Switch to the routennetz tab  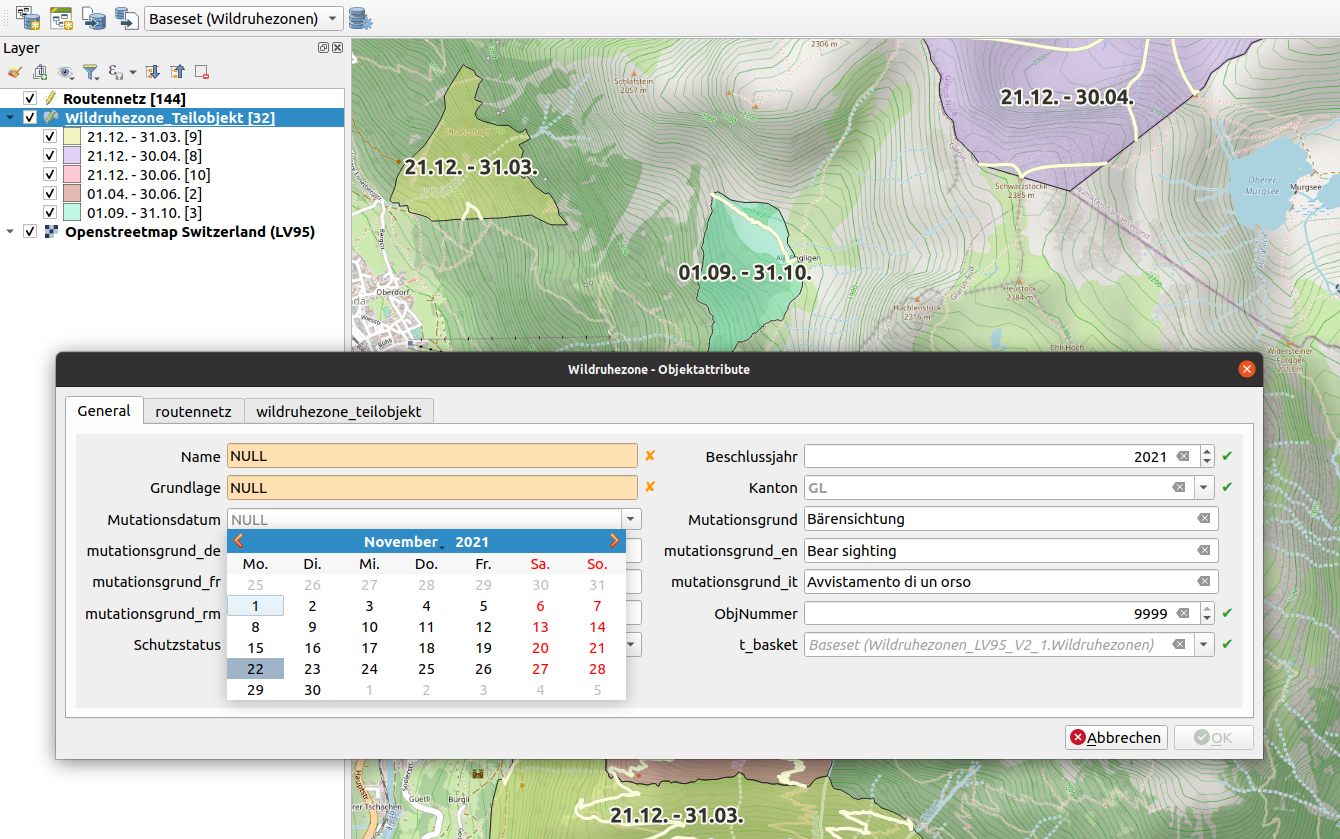[x=193, y=411]
